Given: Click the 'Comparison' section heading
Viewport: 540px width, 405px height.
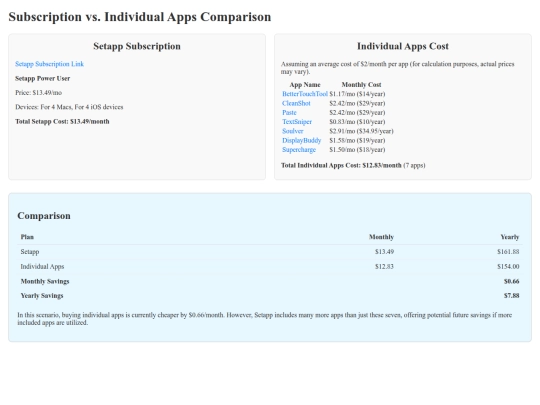Looking at the screenshot, I should (x=44, y=216).
